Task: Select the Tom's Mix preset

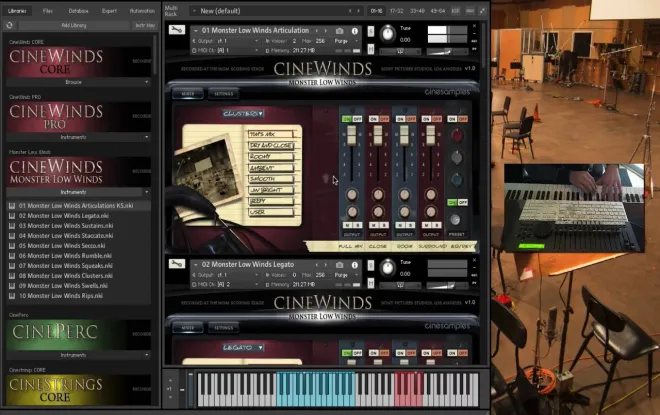Action: click(x=271, y=134)
